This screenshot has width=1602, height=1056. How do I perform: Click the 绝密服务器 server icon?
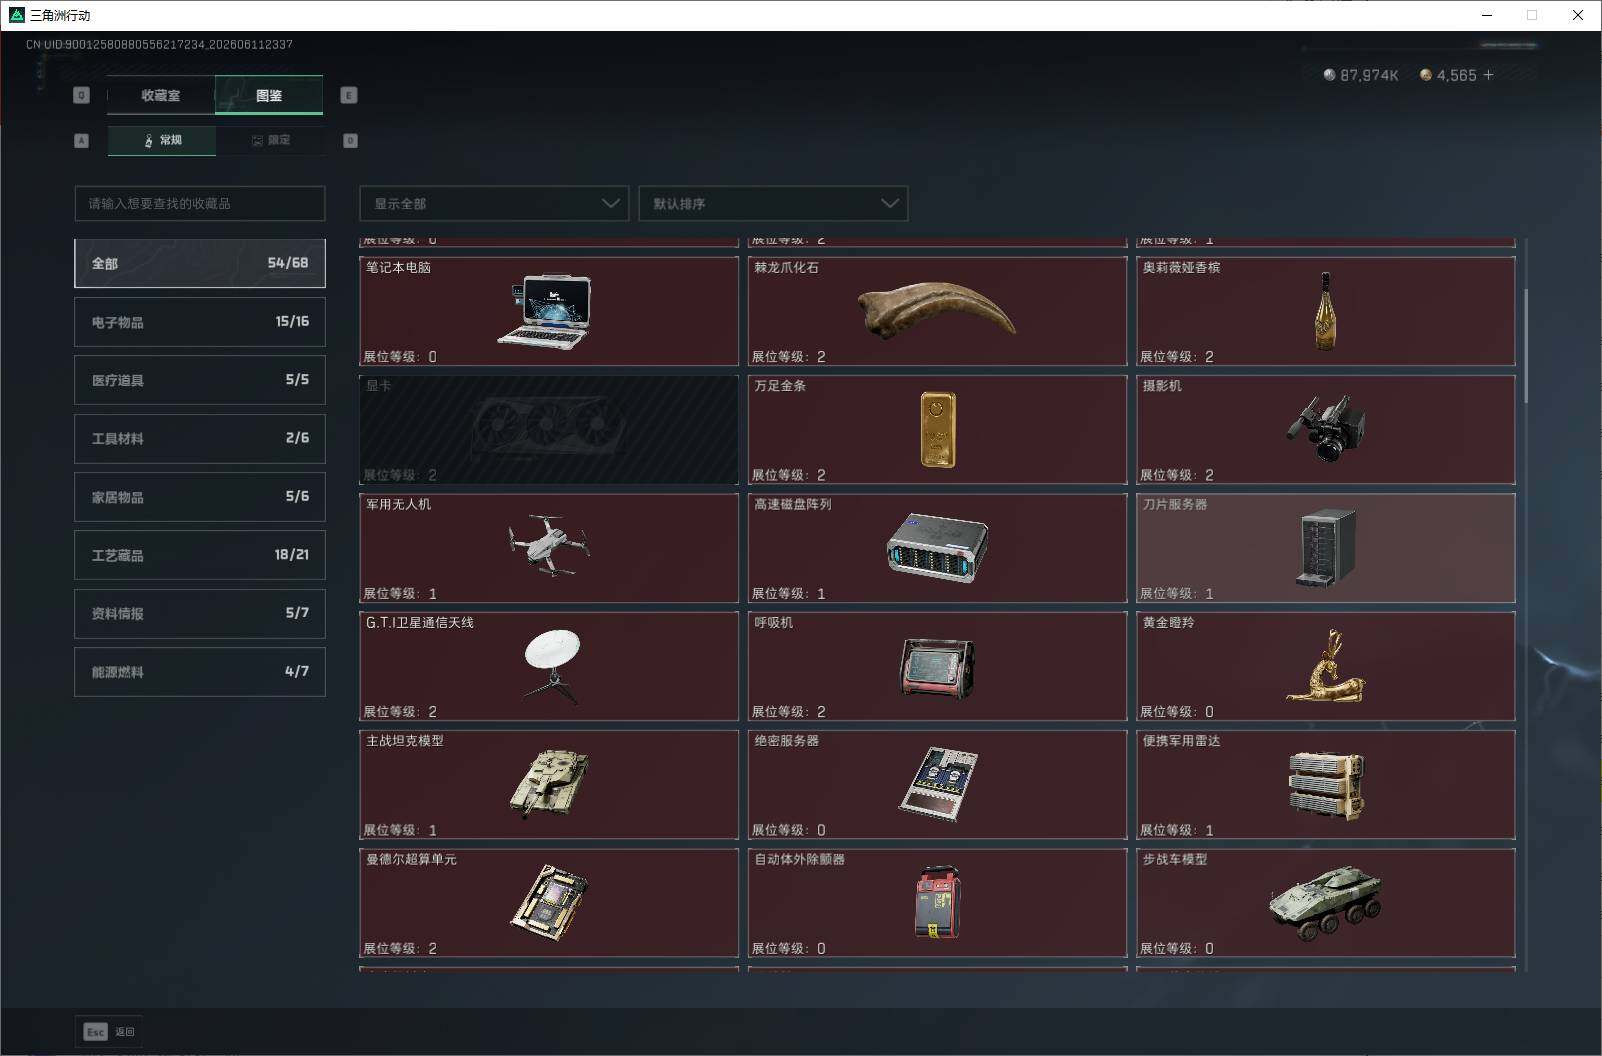937,784
